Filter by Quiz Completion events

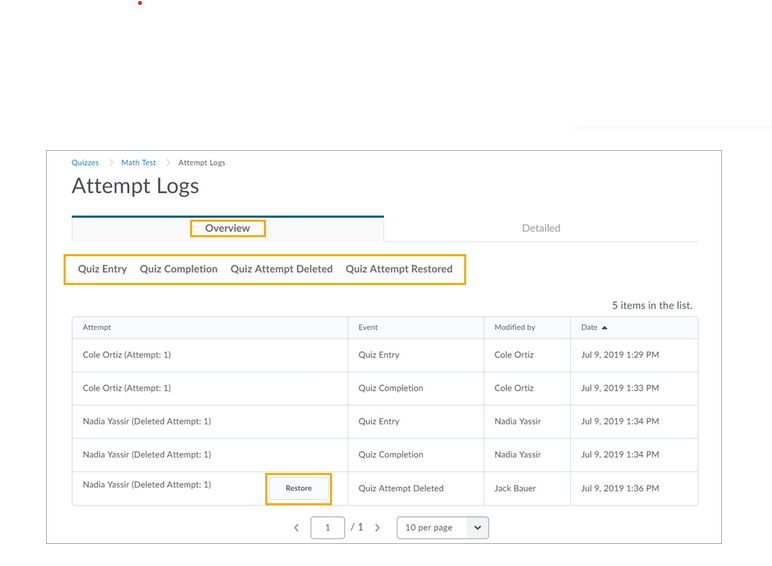coord(178,269)
